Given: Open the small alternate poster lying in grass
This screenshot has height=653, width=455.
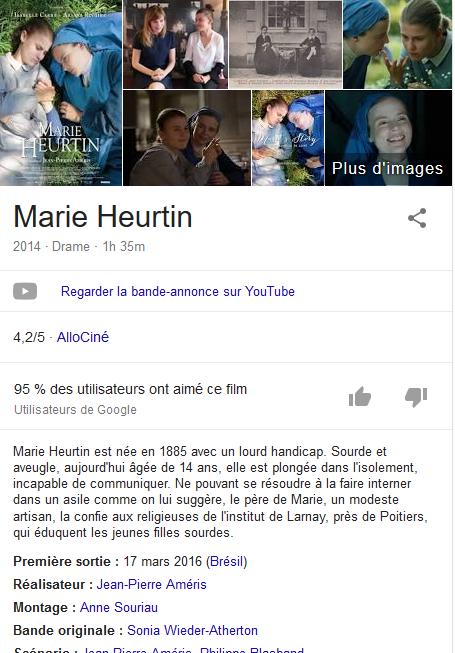Looking at the screenshot, I should [x=288, y=138].
